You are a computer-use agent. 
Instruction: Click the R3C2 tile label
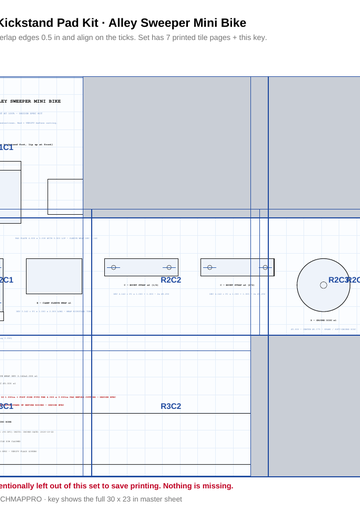point(171,406)
